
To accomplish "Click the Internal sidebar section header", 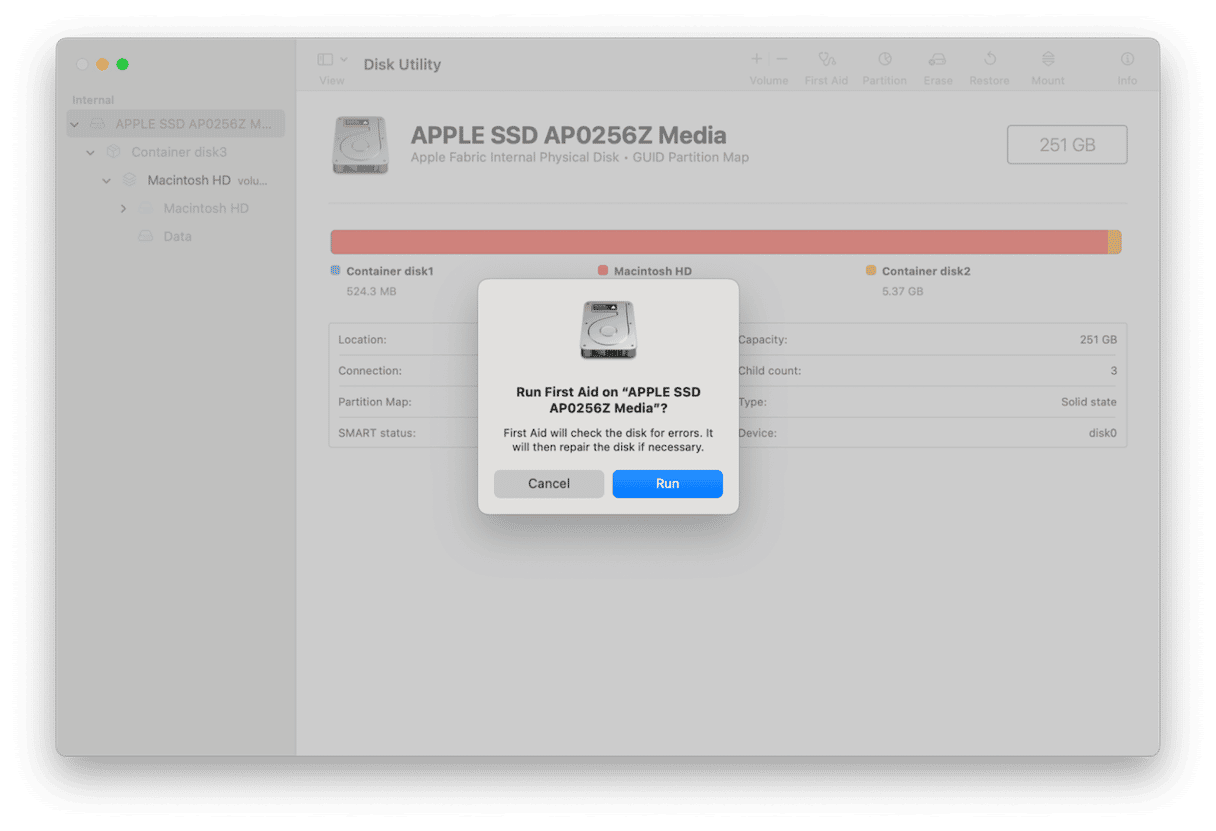I will click(93, 100).
